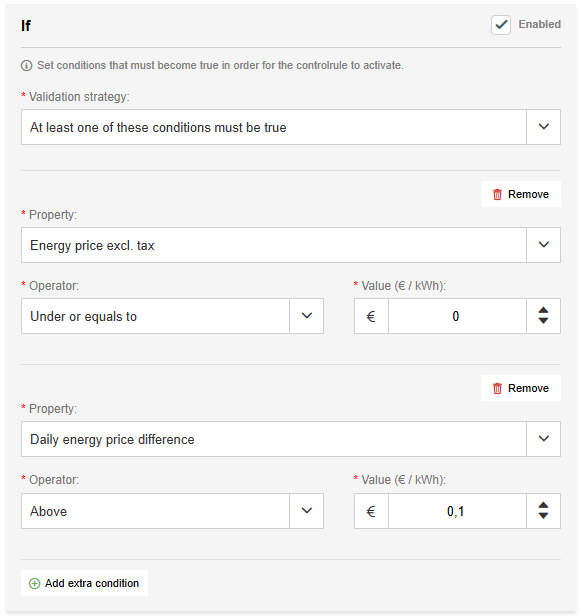Increase first value with the up arrow
Image resolution: width=581 pixels, height=616 pixels.
[543, 310]
